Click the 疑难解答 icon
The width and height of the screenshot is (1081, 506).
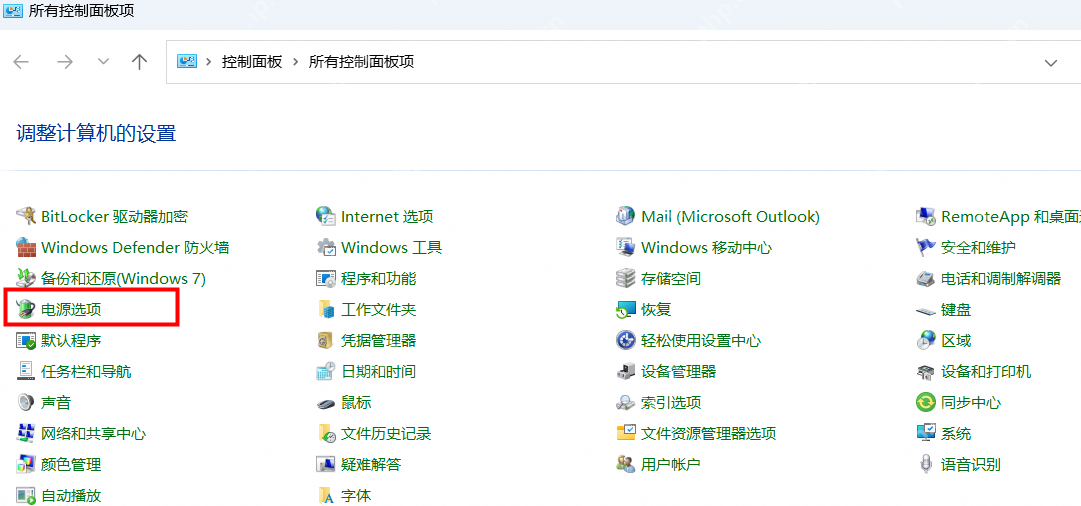click(x=325, y=465)
